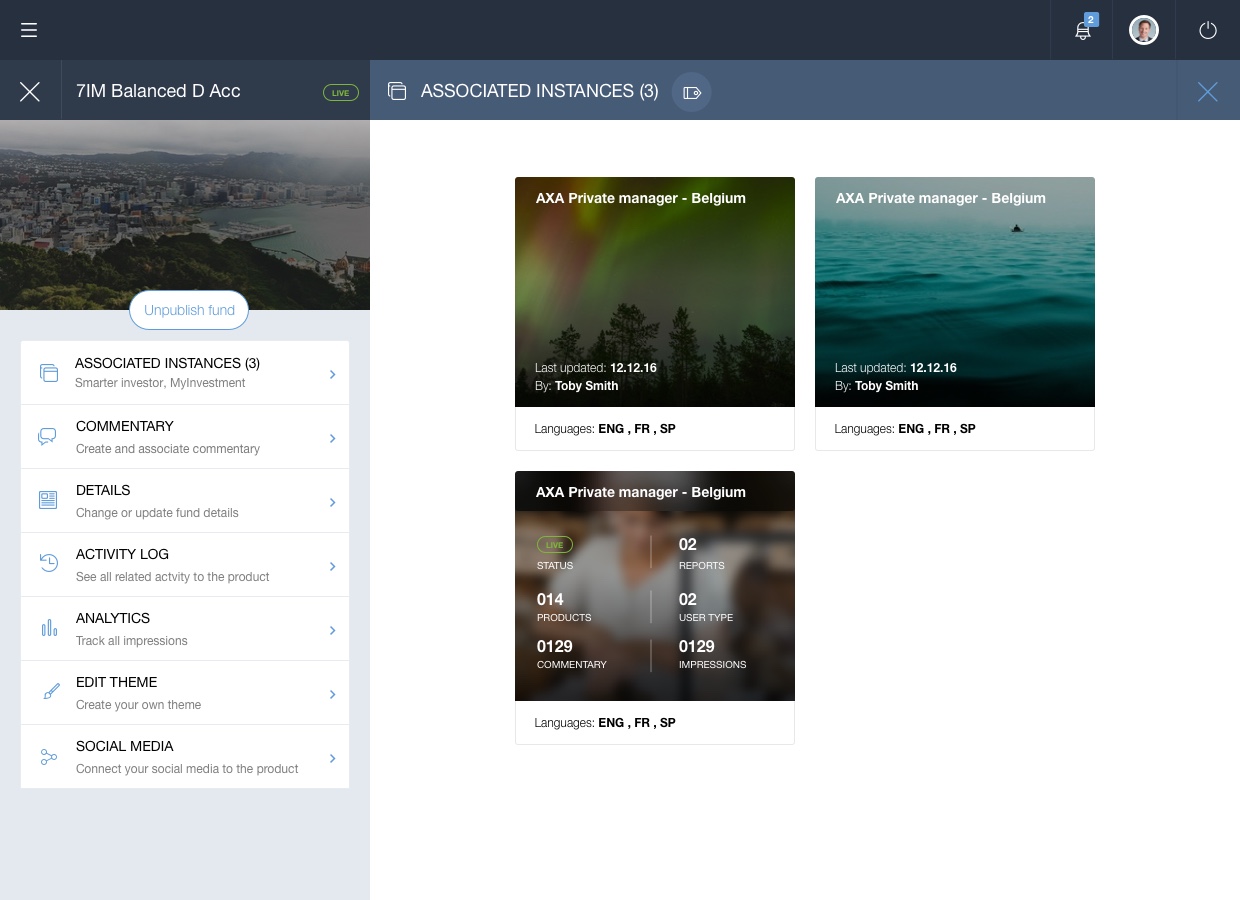Click the Unpublish fund button
This screenshot has height=900, width=1240.
(189, 310)
